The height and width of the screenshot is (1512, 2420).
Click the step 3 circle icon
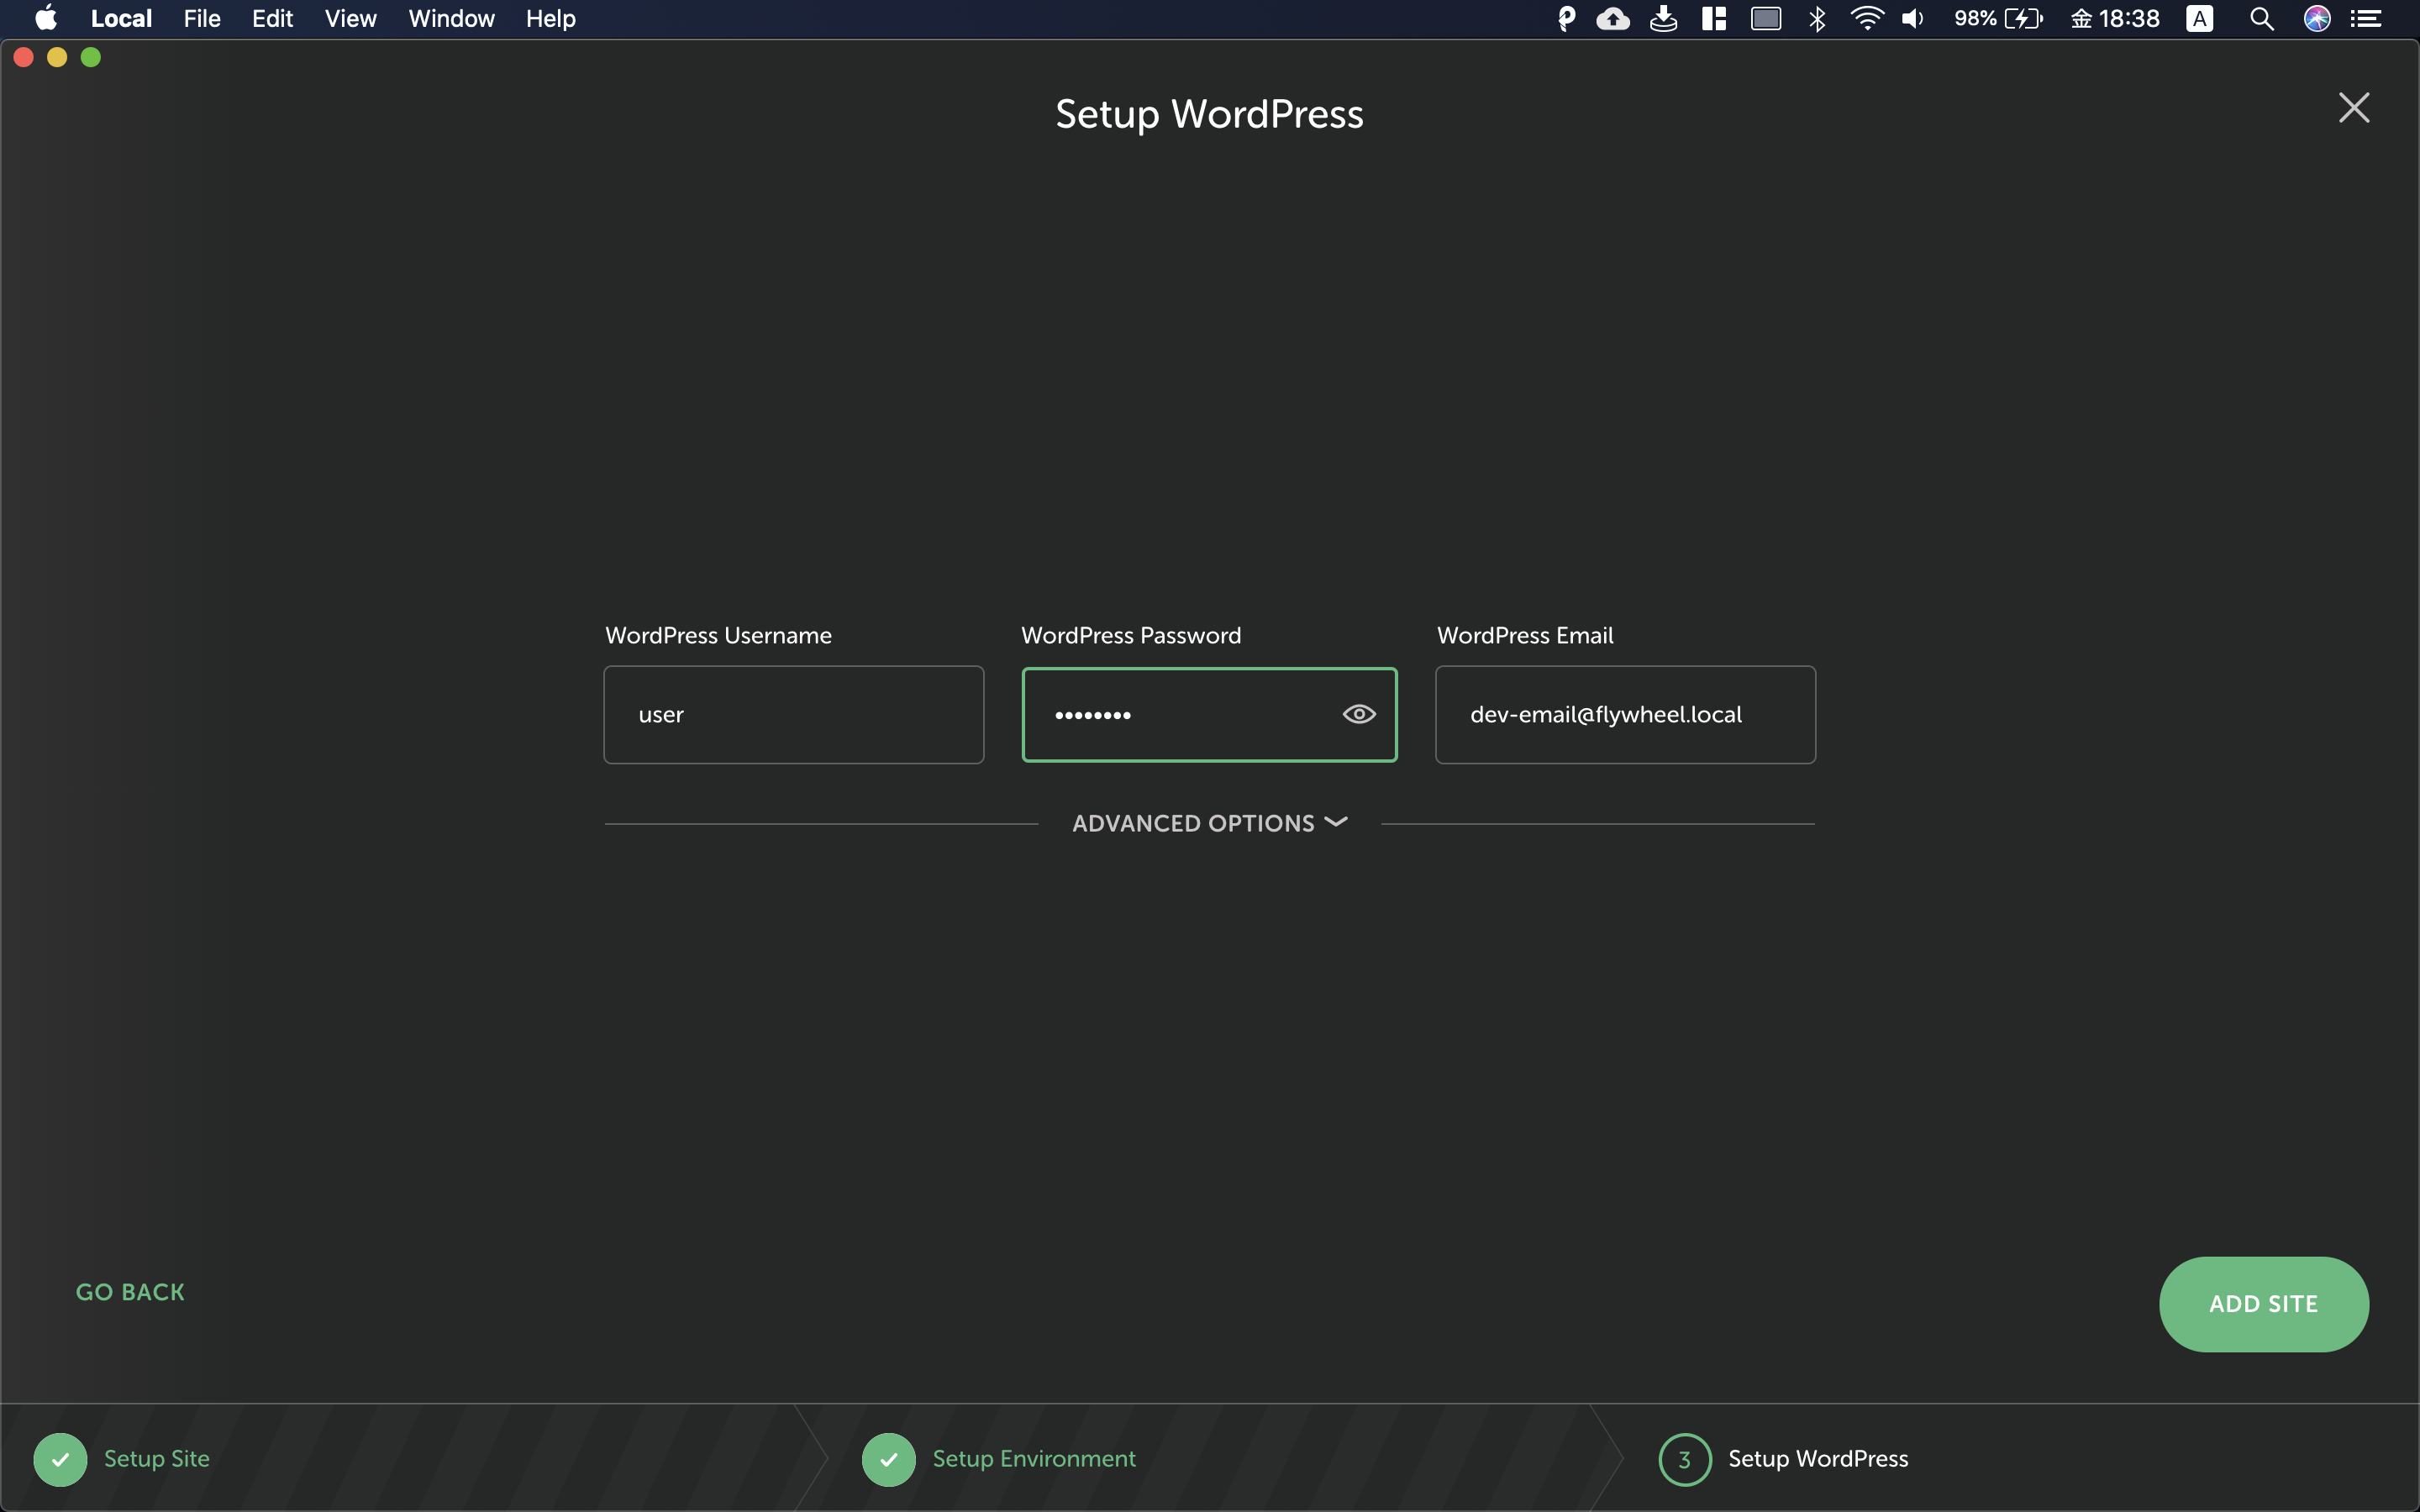1685,1459
